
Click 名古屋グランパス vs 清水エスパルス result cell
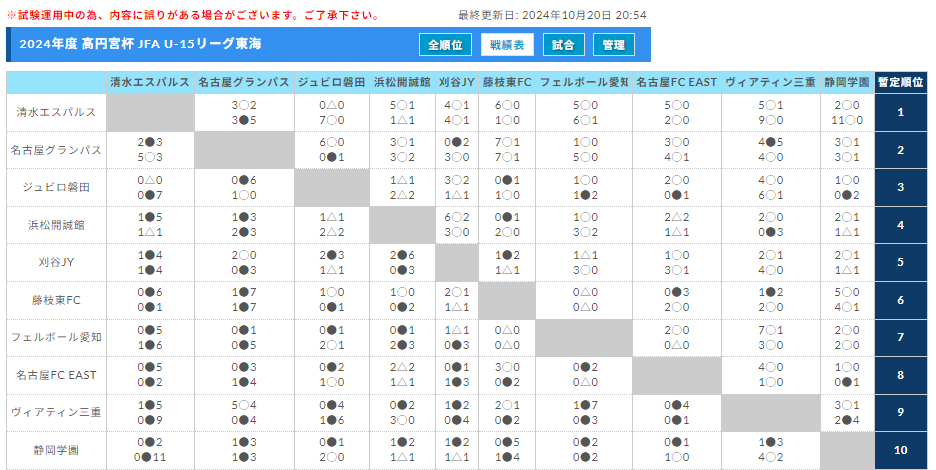coord(150,150)
